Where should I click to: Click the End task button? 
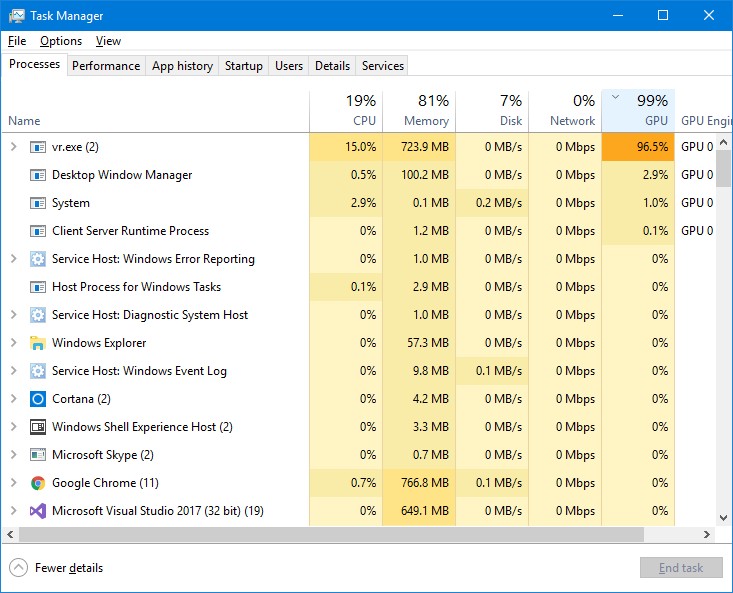pos(681,568)
